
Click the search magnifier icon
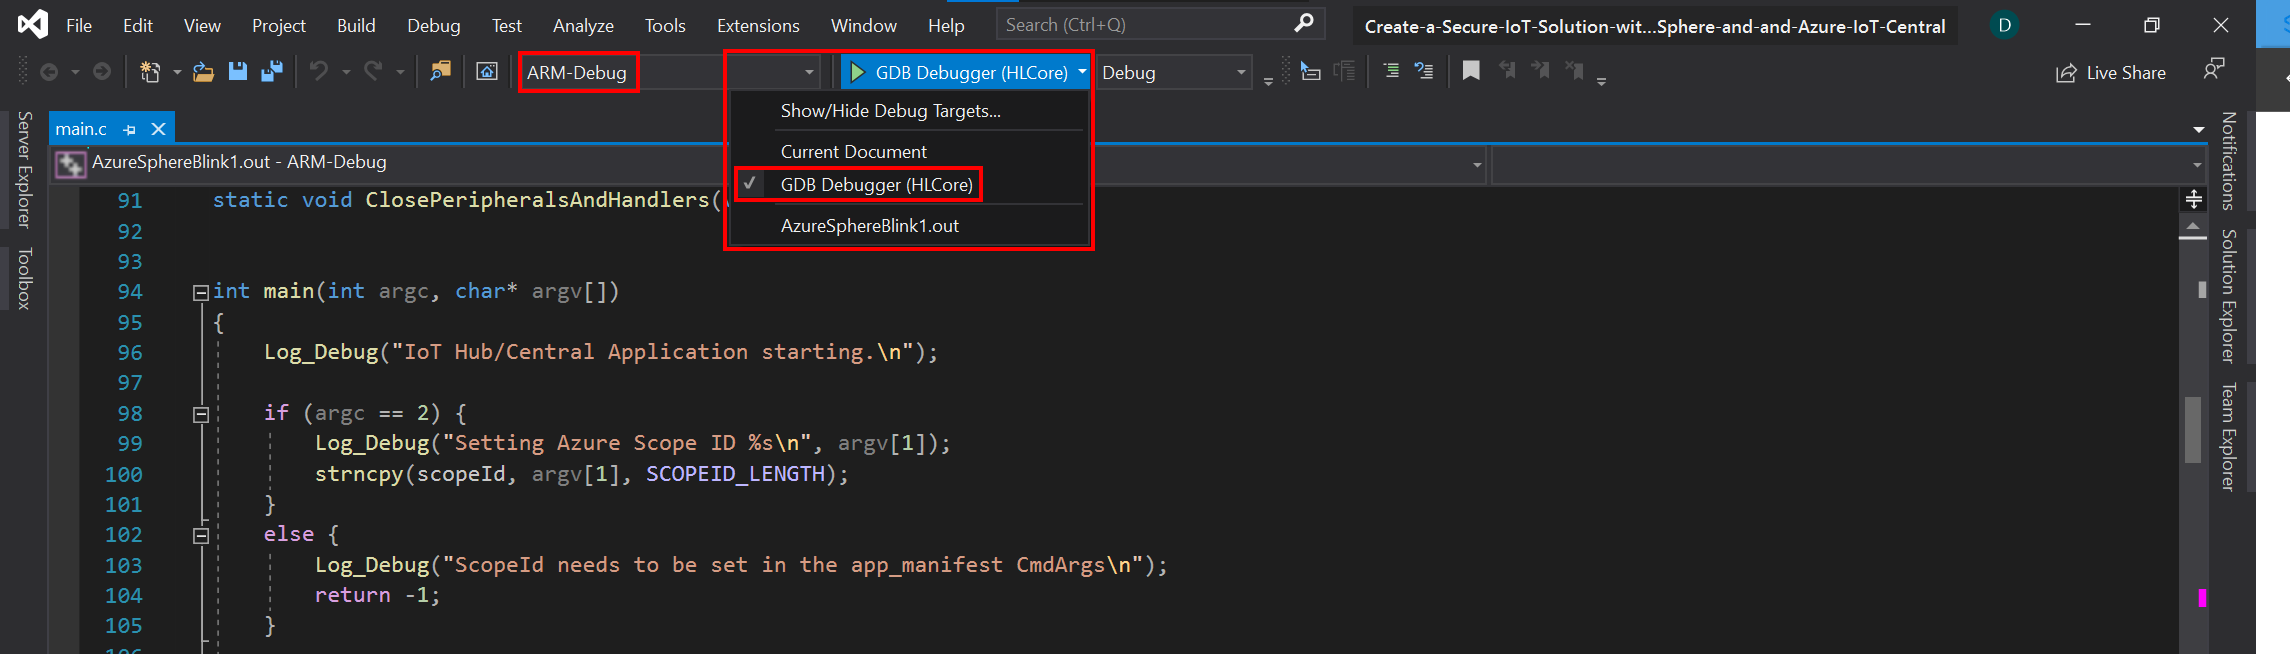pyautogui.click(x=1304, y=23)
